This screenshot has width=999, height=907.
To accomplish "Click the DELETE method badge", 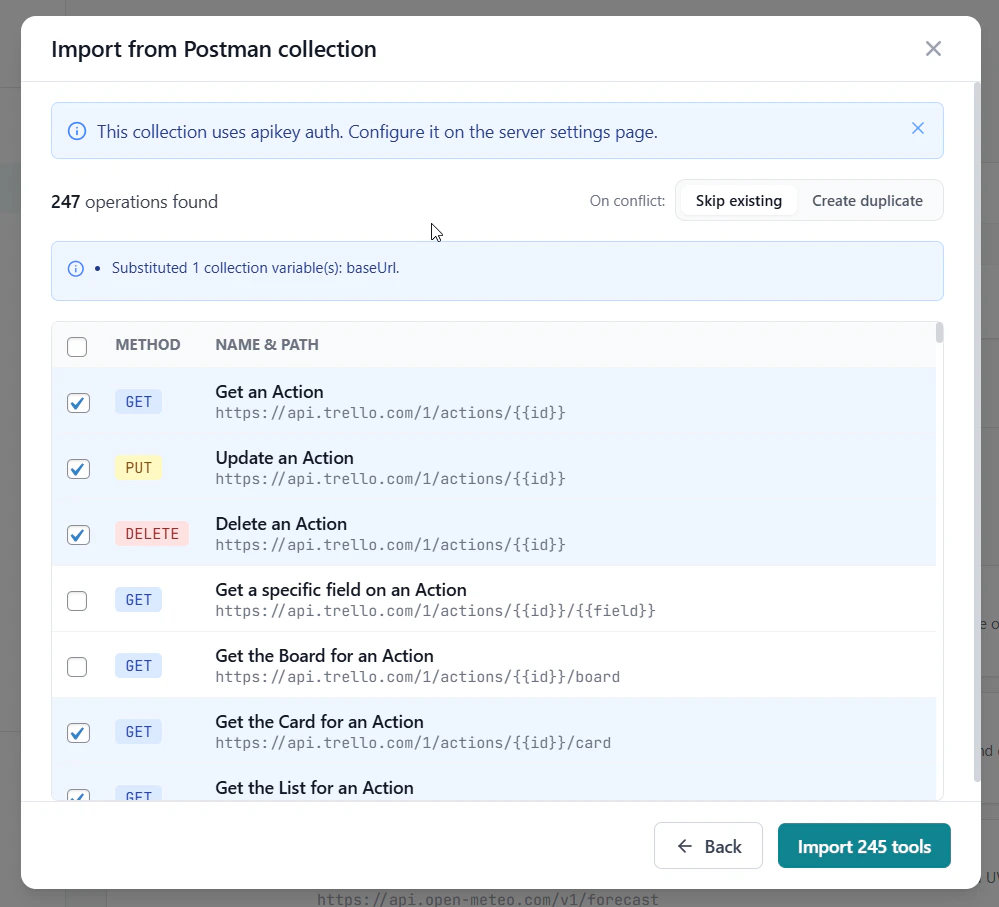I will 152,534.
